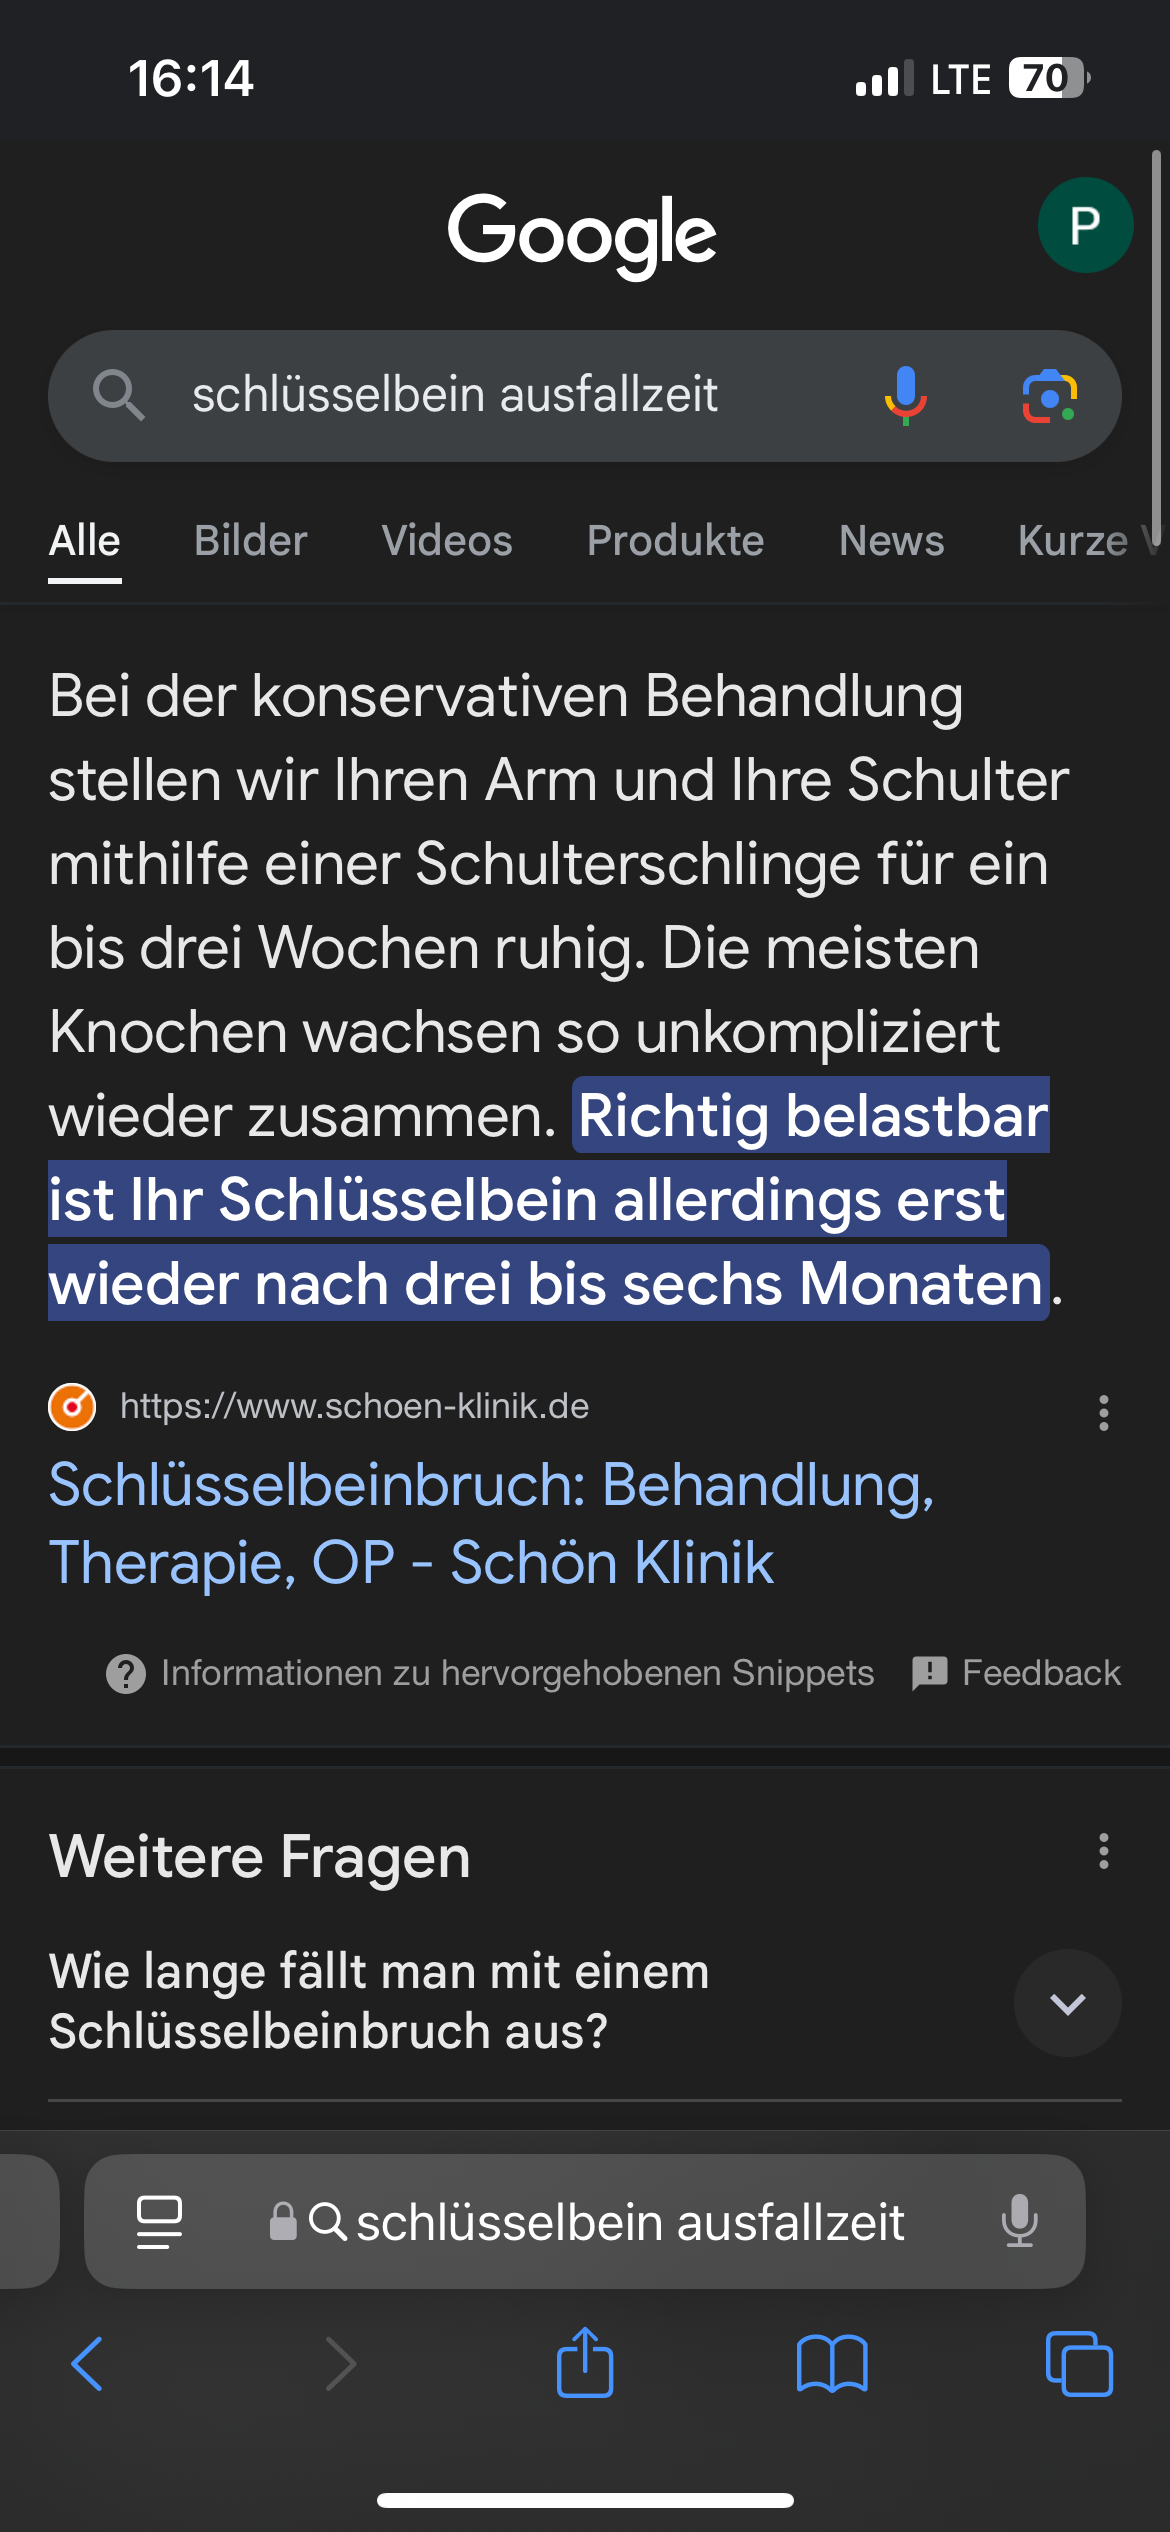Open the Schlüsselbeinbruch Schön Klinik result link

[490, 1523]
